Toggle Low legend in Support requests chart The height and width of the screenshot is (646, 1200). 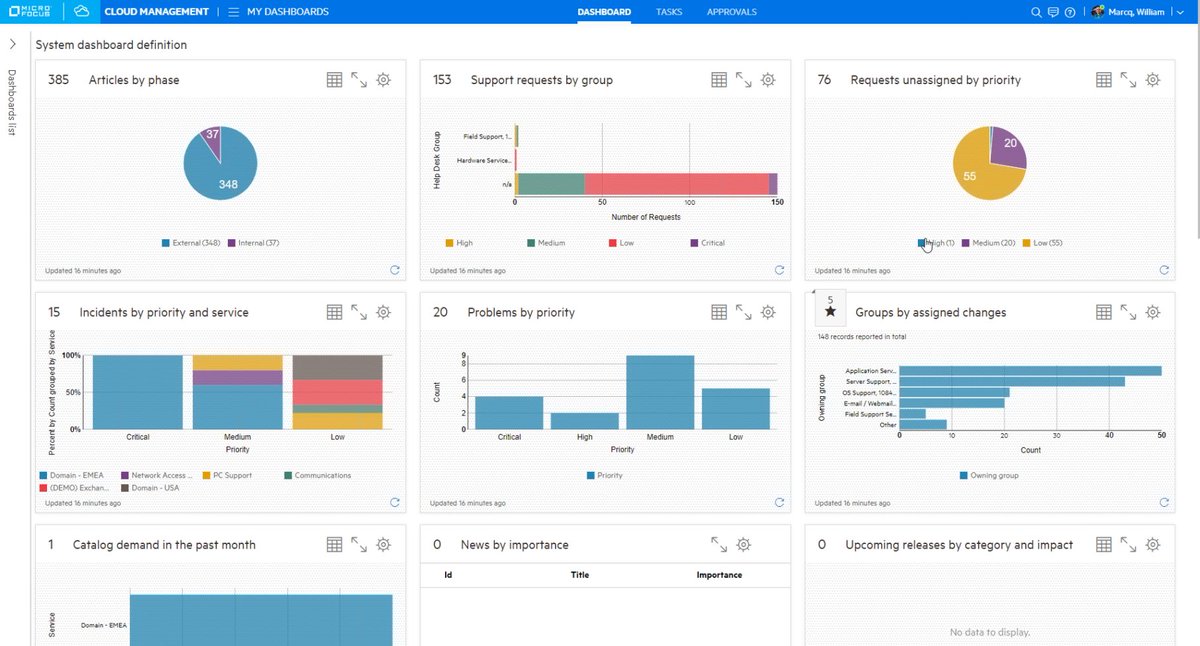[x=620, y=243]
